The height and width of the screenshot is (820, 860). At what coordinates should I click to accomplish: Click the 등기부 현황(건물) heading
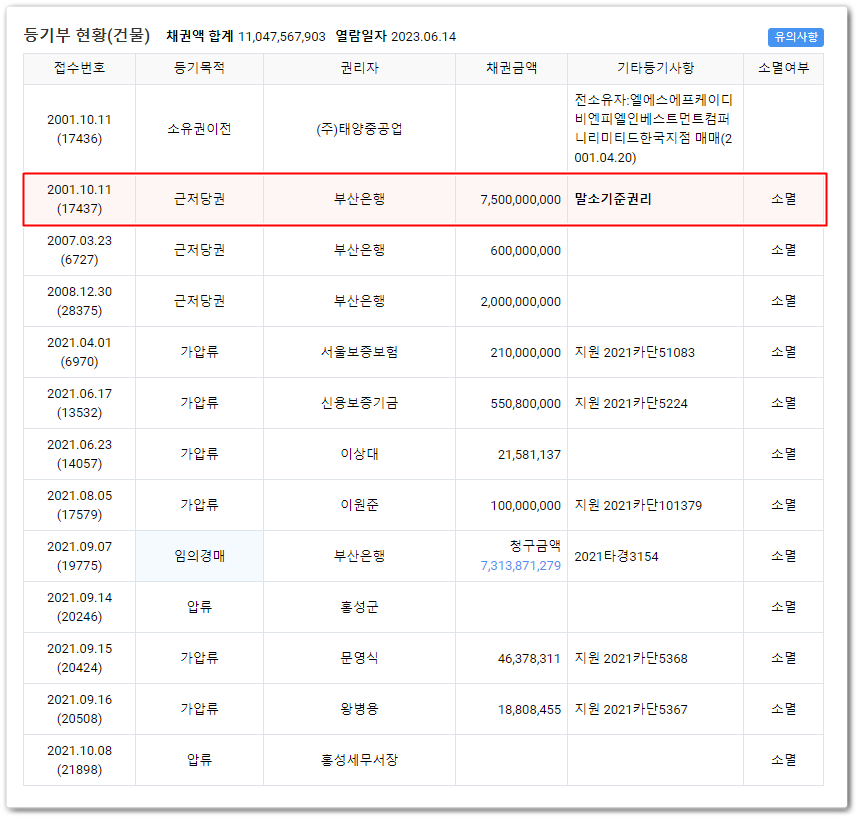pos(87,36)
